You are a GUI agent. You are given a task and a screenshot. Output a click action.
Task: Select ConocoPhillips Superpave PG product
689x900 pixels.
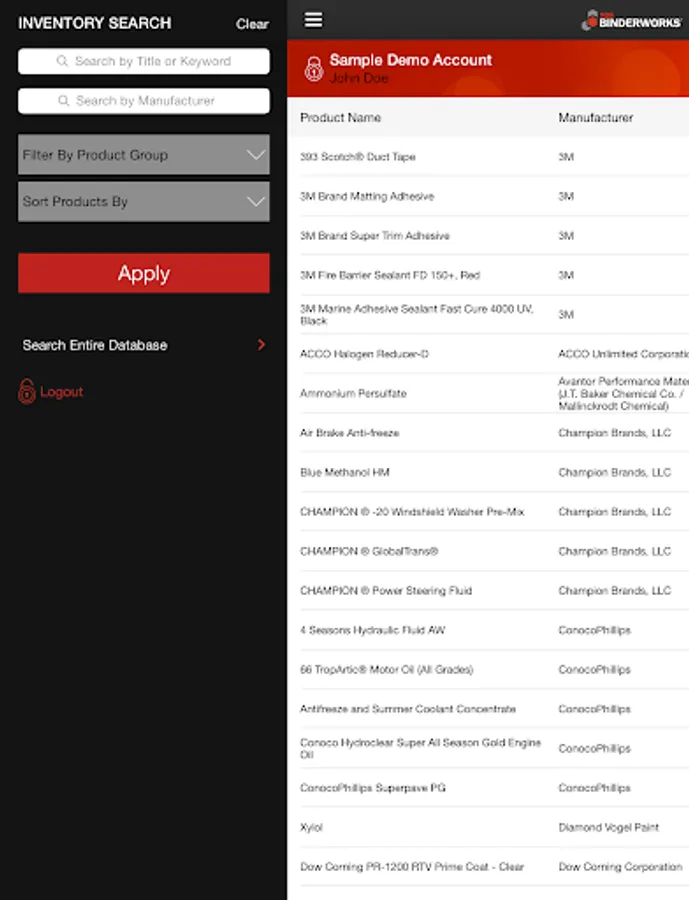coord(373,788)
